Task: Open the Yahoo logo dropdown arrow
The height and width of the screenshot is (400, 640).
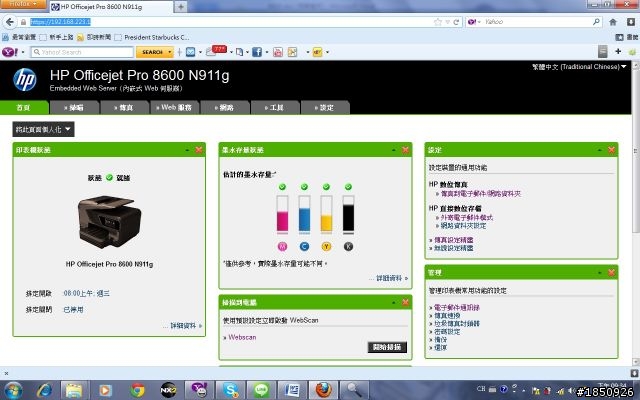Action: (23, 52)
